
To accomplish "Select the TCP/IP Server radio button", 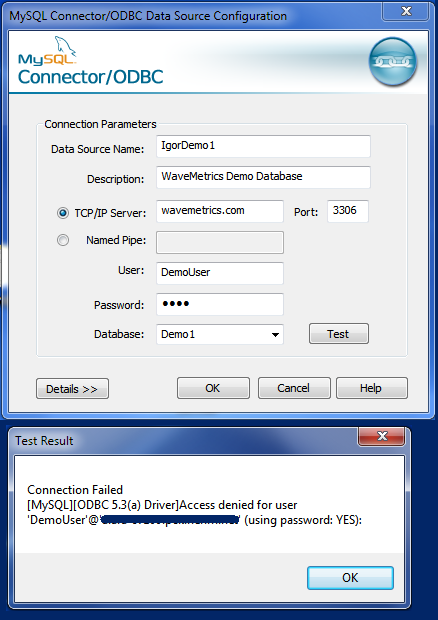I will pyautogui.click(x=62, y=213).
